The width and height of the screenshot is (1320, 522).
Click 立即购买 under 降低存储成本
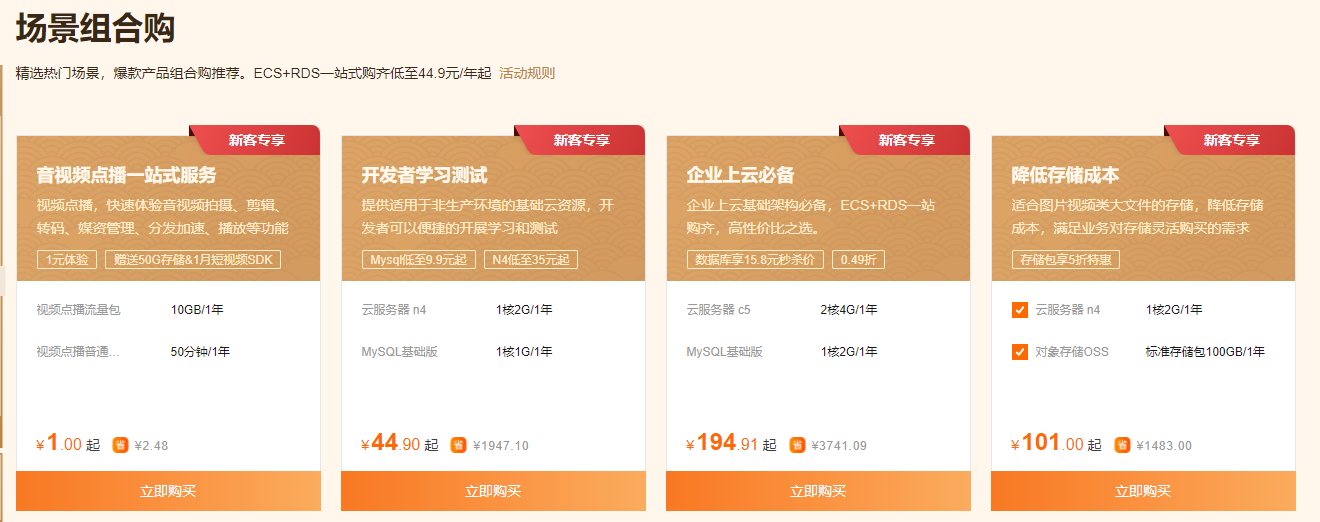pyautogui.click(x=1143, y=491)
